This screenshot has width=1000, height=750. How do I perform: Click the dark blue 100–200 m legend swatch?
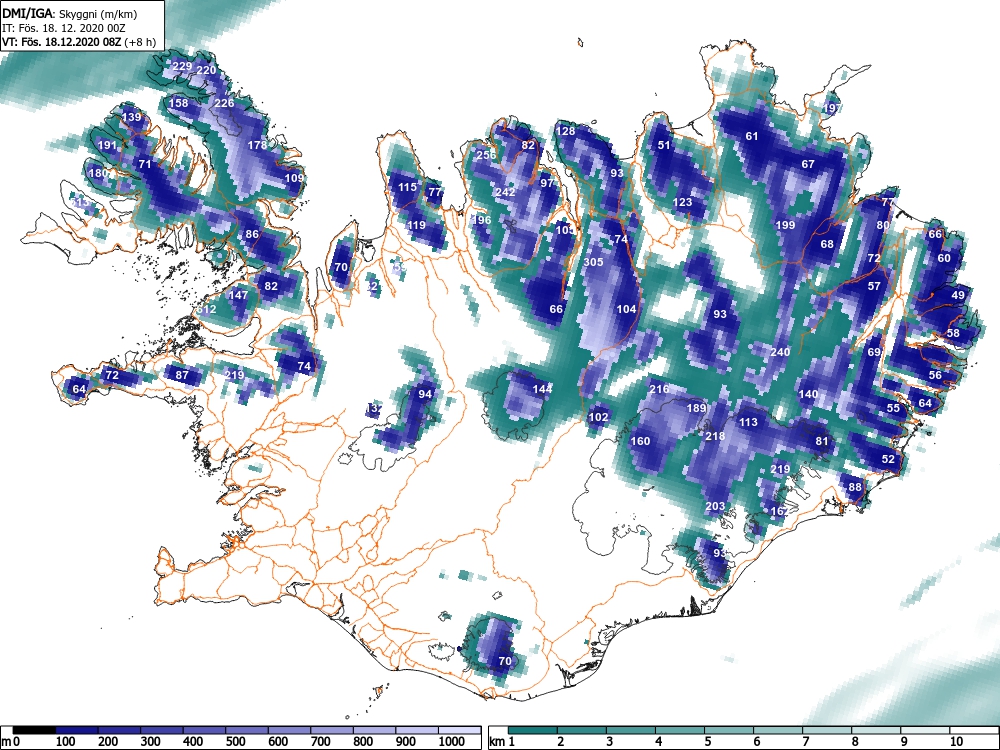click(x=77, y=730)
